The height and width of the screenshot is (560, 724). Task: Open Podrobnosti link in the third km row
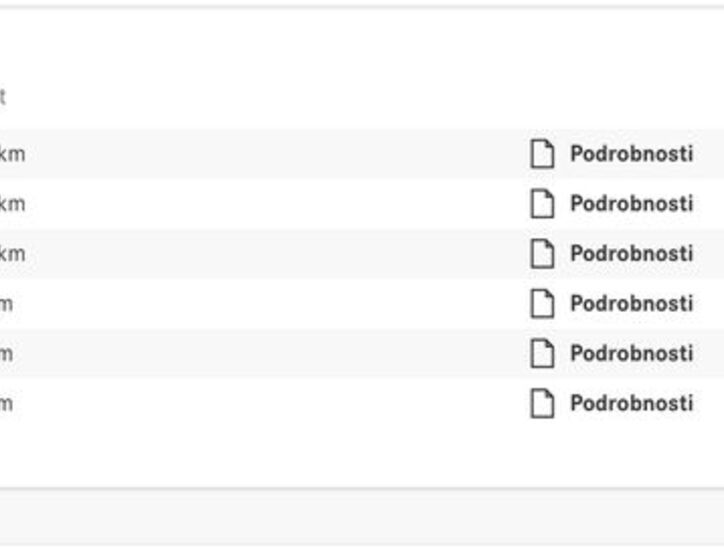[x=632, y=253]
